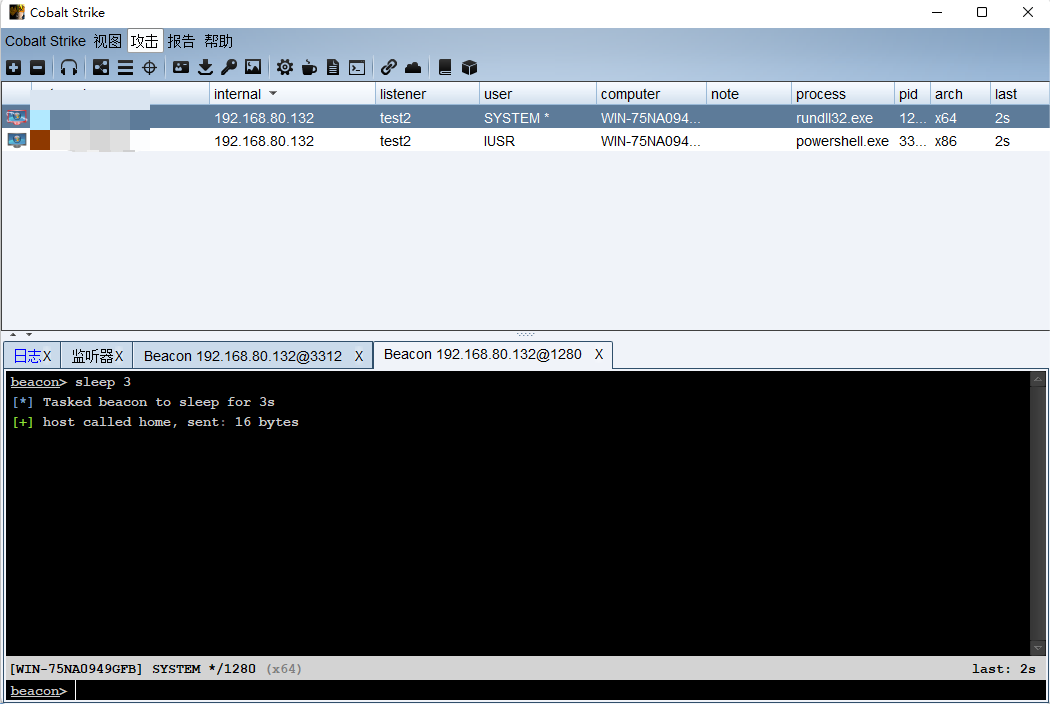Click the document icon for Office macro
The width and height of the screenshot is (1050, 704).
333,68
